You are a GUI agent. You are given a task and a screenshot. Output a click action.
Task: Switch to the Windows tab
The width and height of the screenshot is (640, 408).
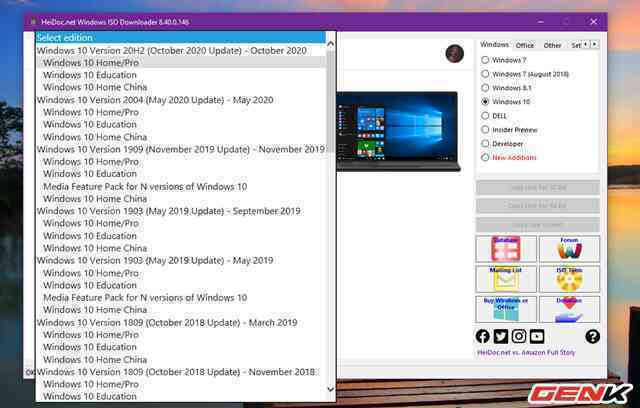coord(494,44)
